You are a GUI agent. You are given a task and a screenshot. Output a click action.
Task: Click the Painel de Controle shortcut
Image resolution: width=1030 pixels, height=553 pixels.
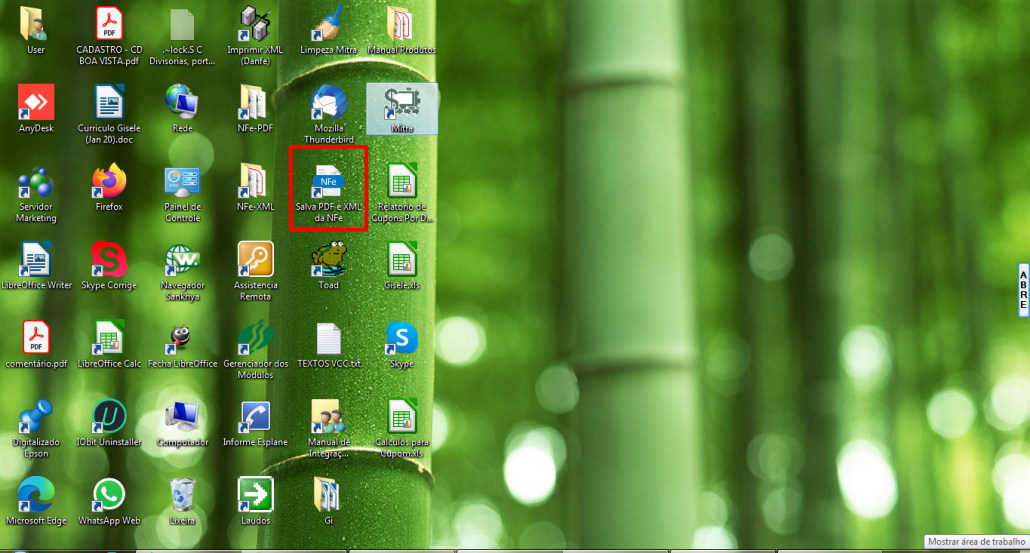click(x=182, y=182)
